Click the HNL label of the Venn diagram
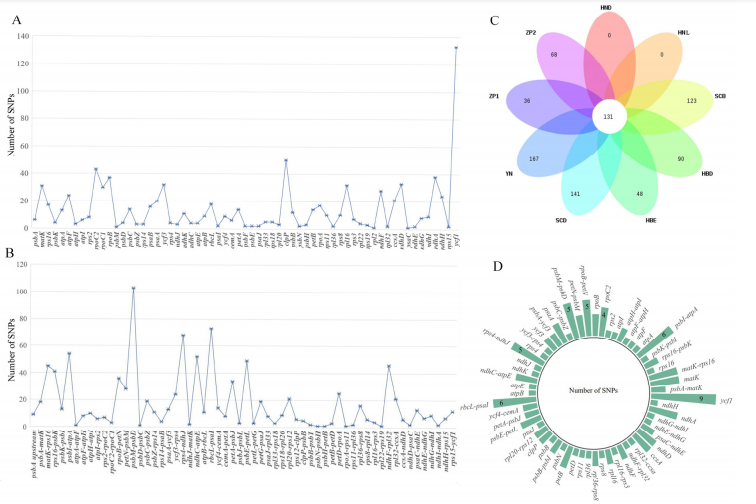 point(684,33)
